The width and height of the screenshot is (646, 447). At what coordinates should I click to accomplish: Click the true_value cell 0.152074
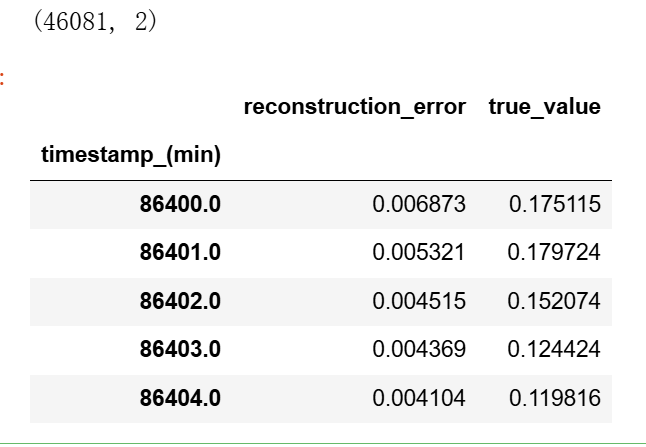(554, 301)
